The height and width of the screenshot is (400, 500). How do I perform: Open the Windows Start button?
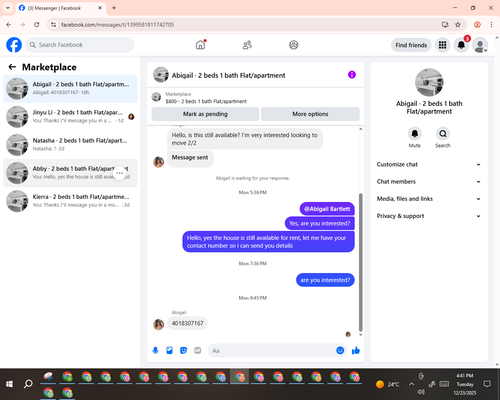(9, 384)
